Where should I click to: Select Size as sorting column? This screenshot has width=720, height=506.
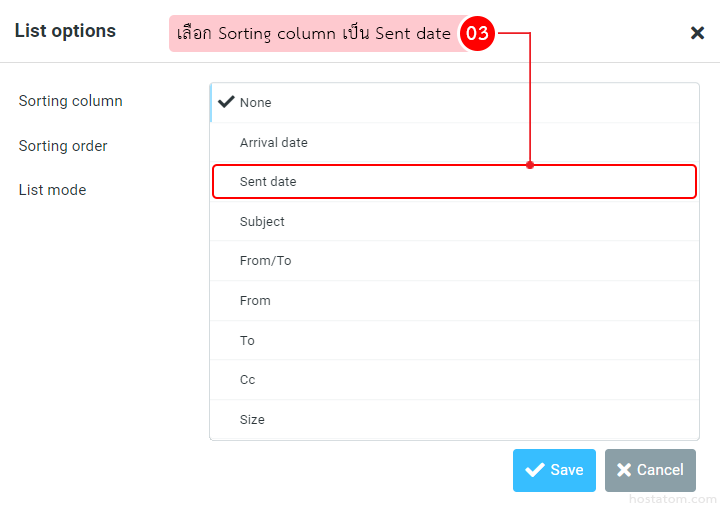(x=252, y=420)
